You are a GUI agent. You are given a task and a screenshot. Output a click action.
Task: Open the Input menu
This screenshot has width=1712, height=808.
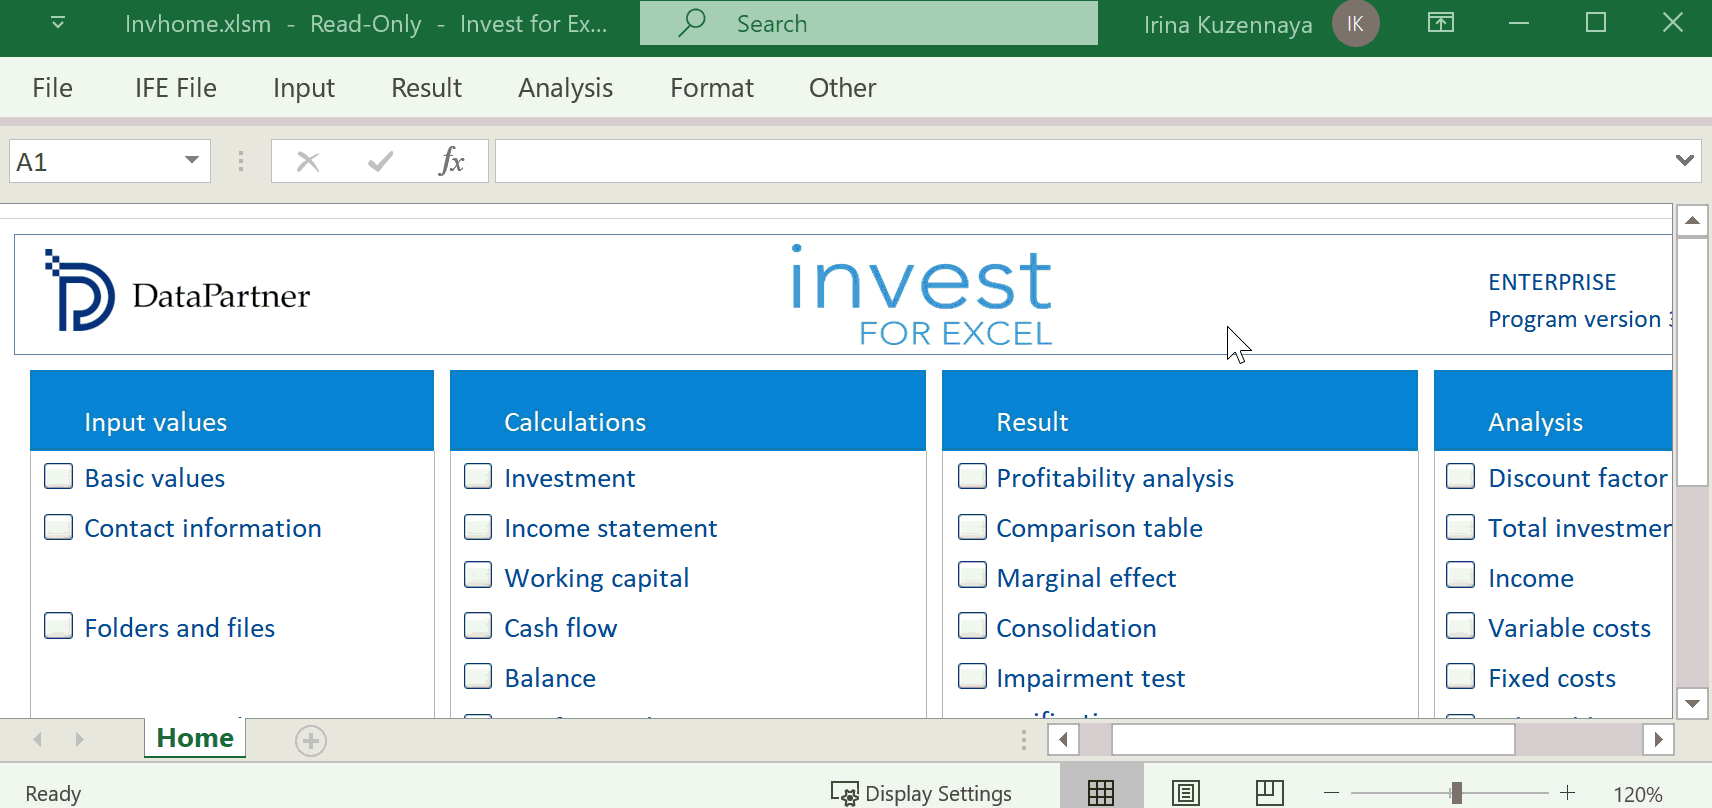click(x=304, y=88)
